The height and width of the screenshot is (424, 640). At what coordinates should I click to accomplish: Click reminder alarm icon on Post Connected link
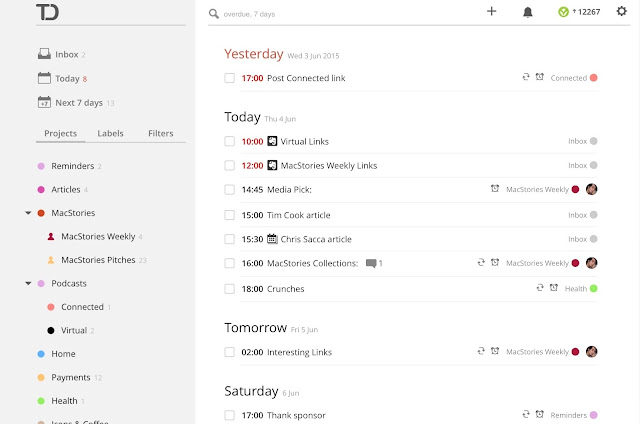coord(540,77)
